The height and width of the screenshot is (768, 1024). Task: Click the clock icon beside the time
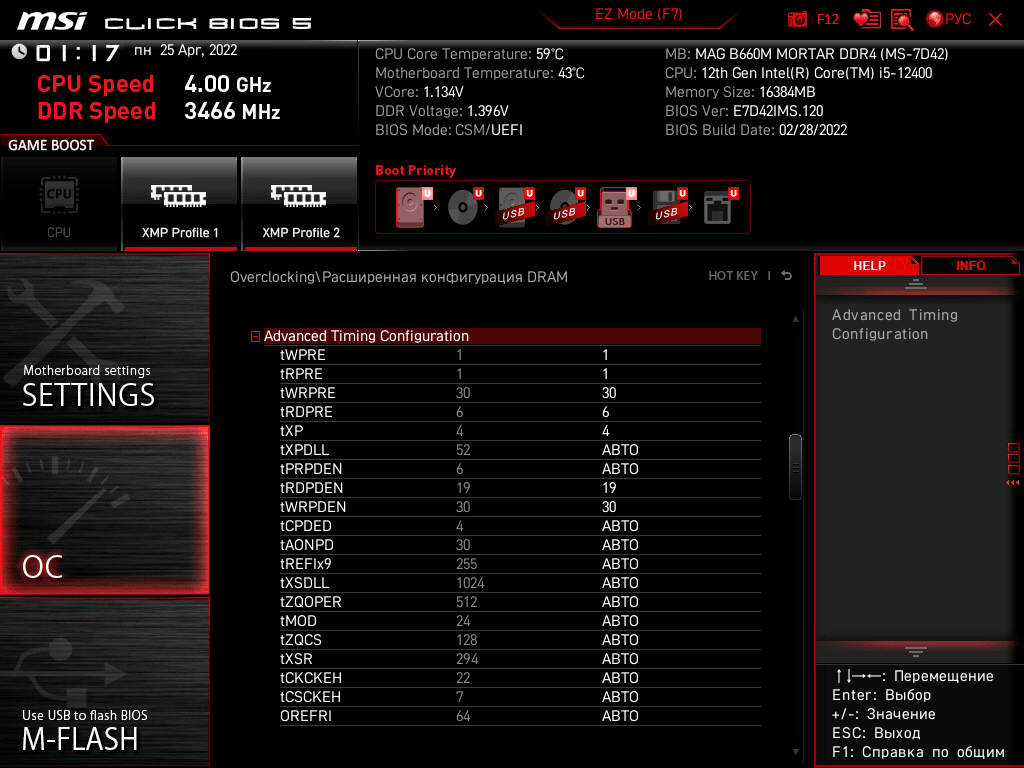click(x=19, y=52)
